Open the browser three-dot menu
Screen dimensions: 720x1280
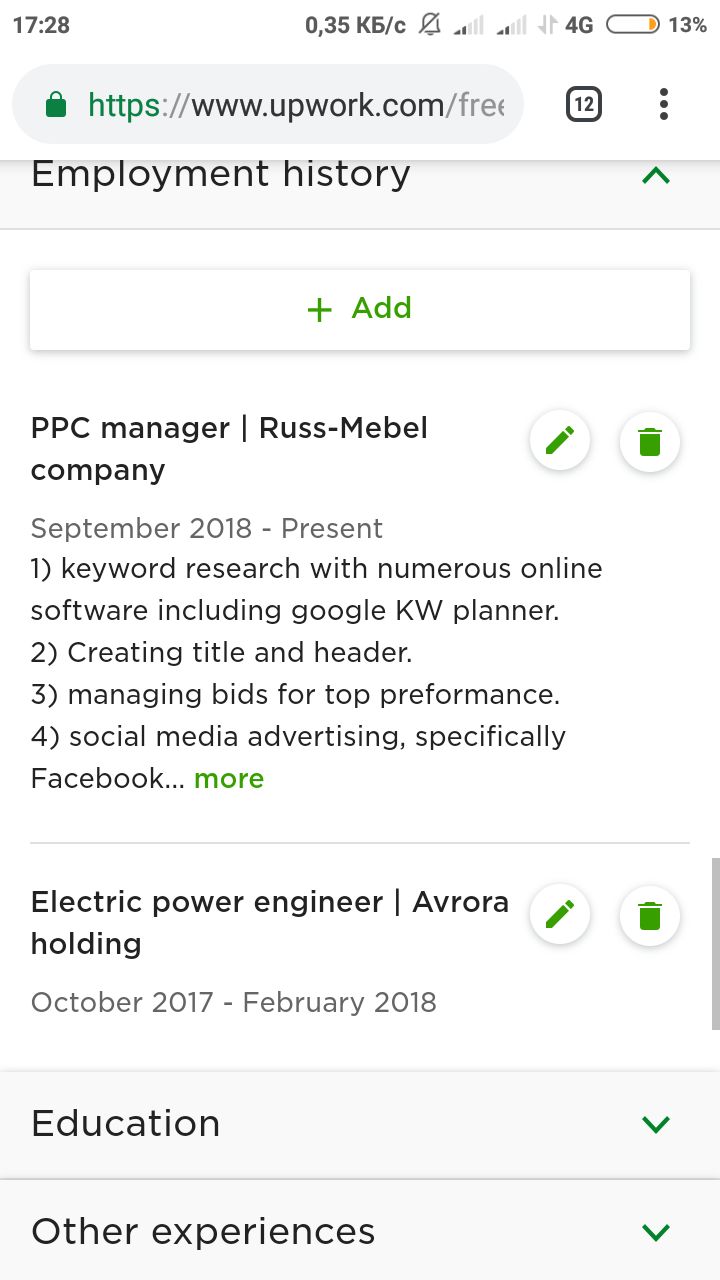pyautogui.click(x=664, y=104)
